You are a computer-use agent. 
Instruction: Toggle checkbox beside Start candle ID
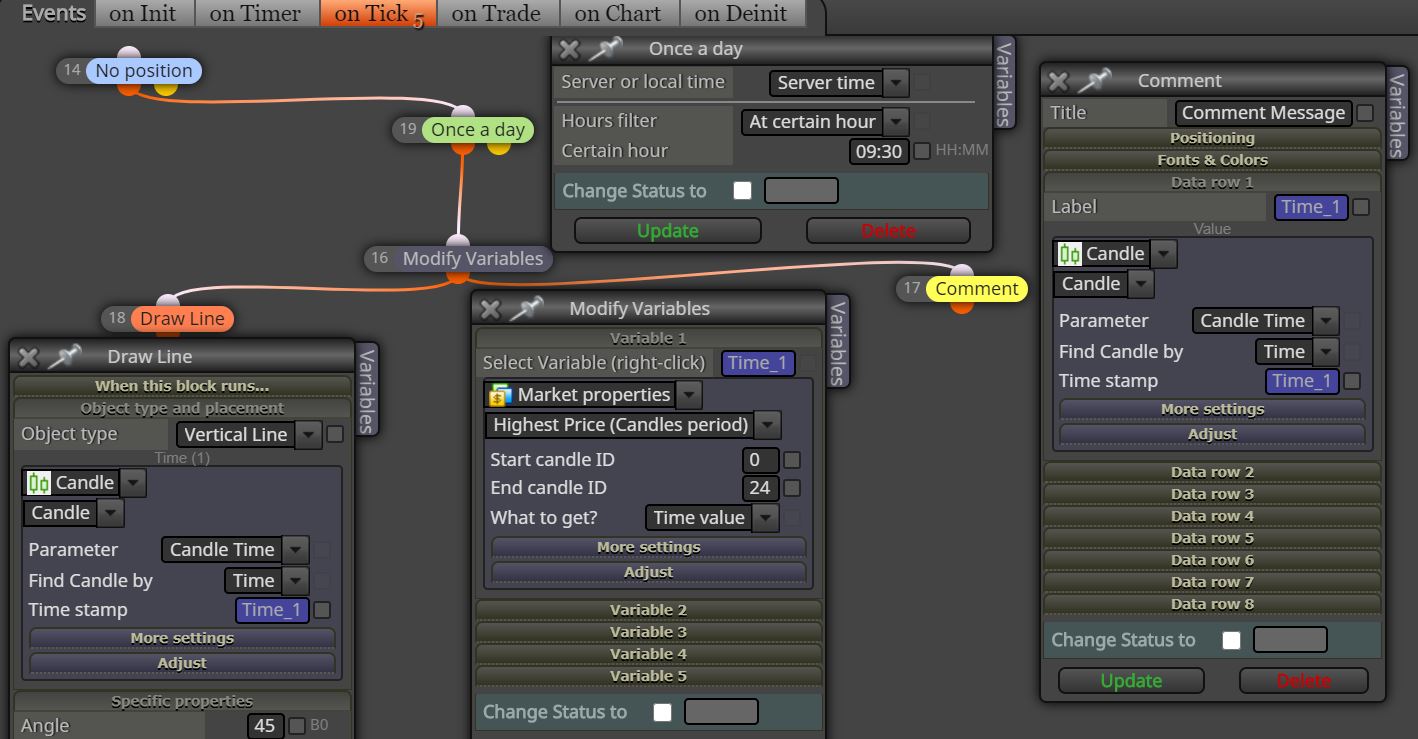coord(792,460)
